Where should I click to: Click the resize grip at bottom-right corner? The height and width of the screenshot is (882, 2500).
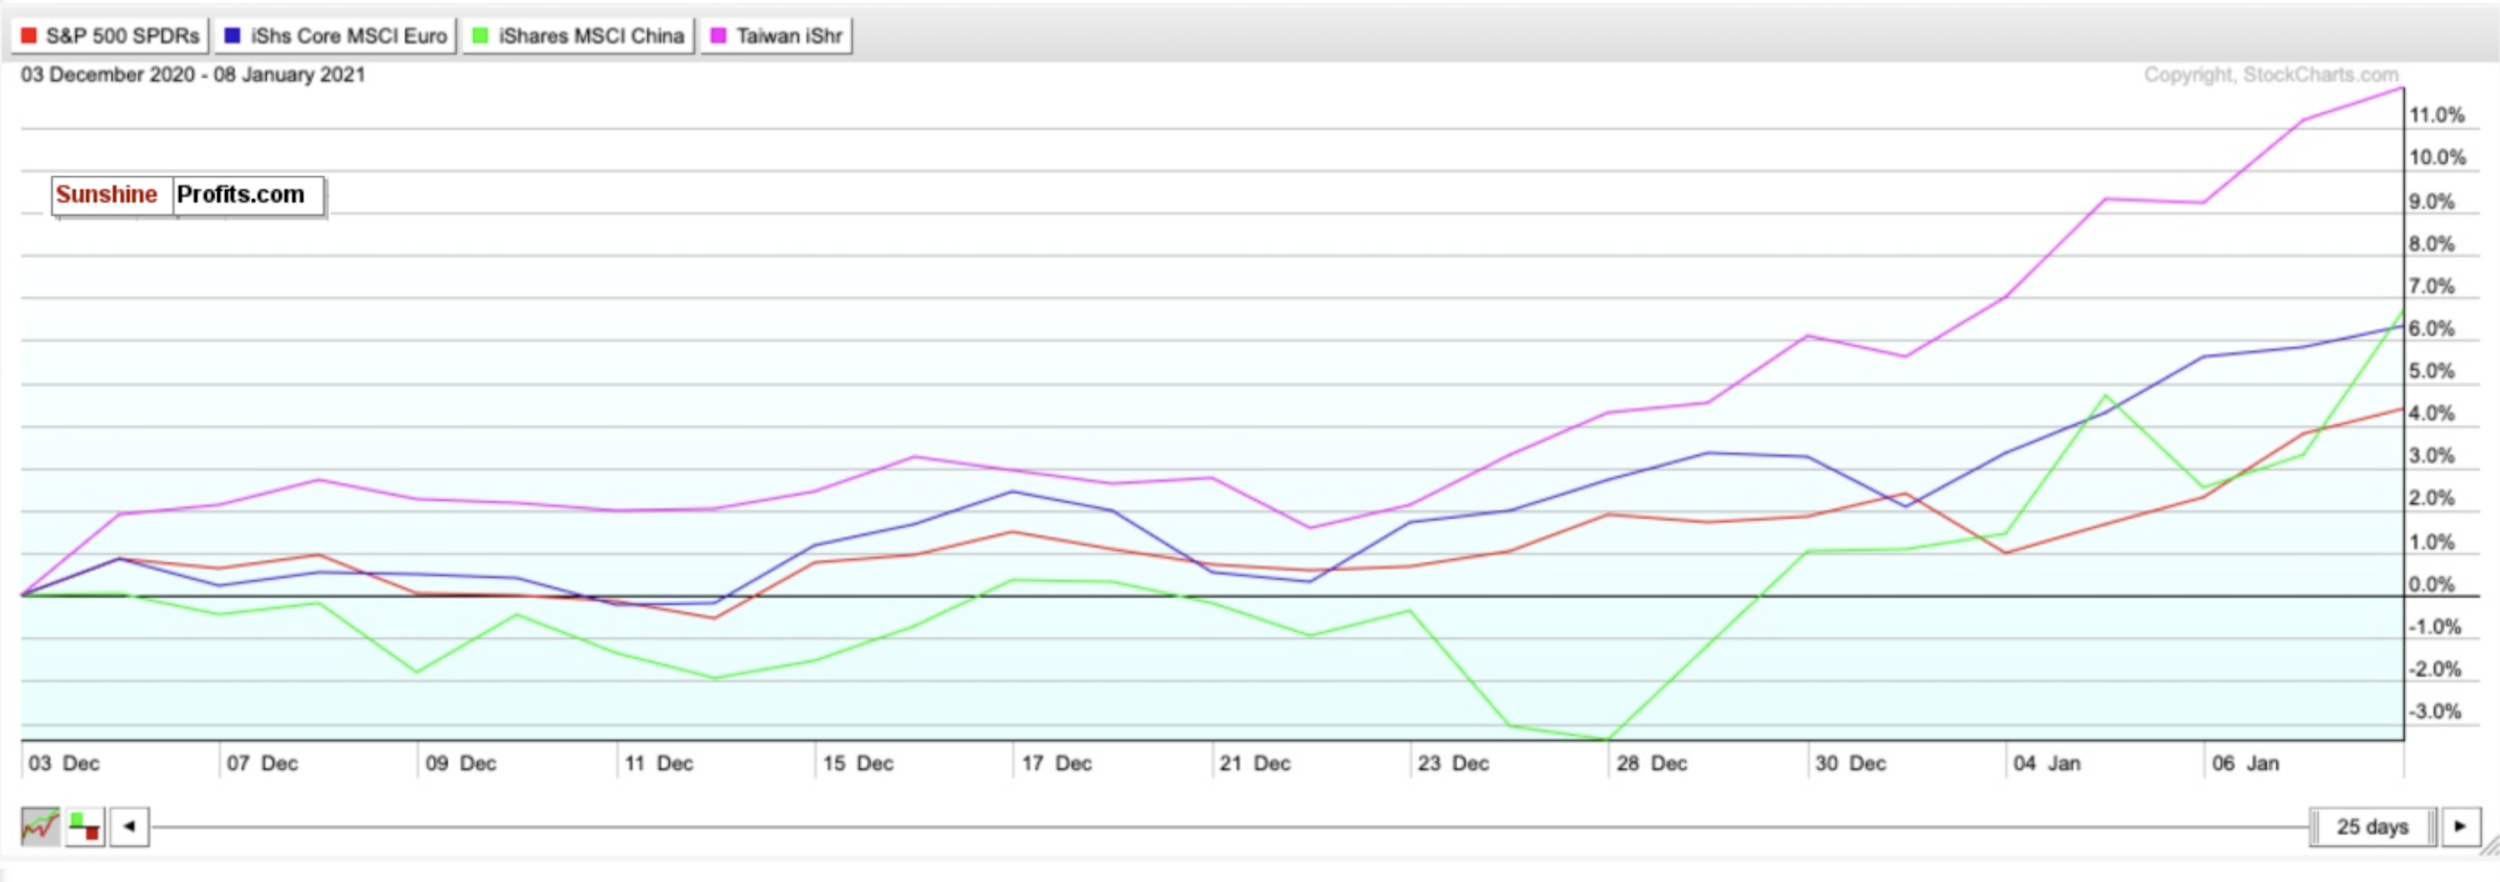(x=2489, y=846)
